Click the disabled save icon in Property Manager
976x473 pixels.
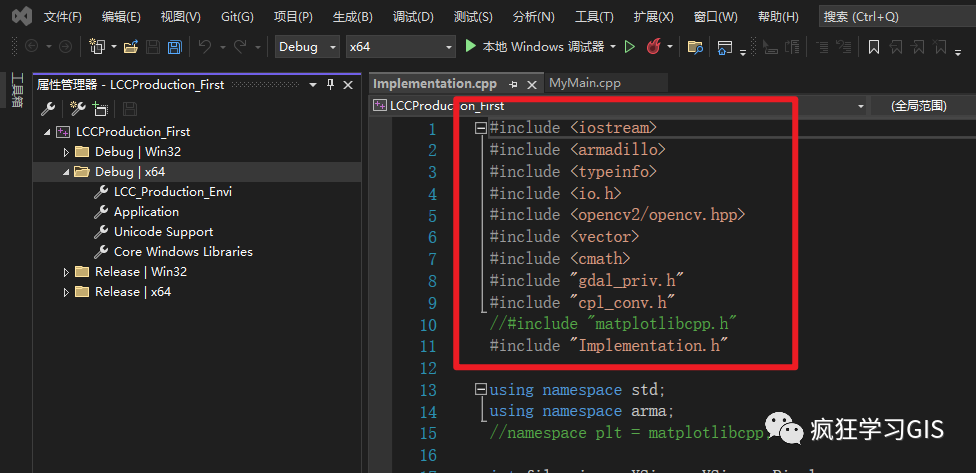129,110
